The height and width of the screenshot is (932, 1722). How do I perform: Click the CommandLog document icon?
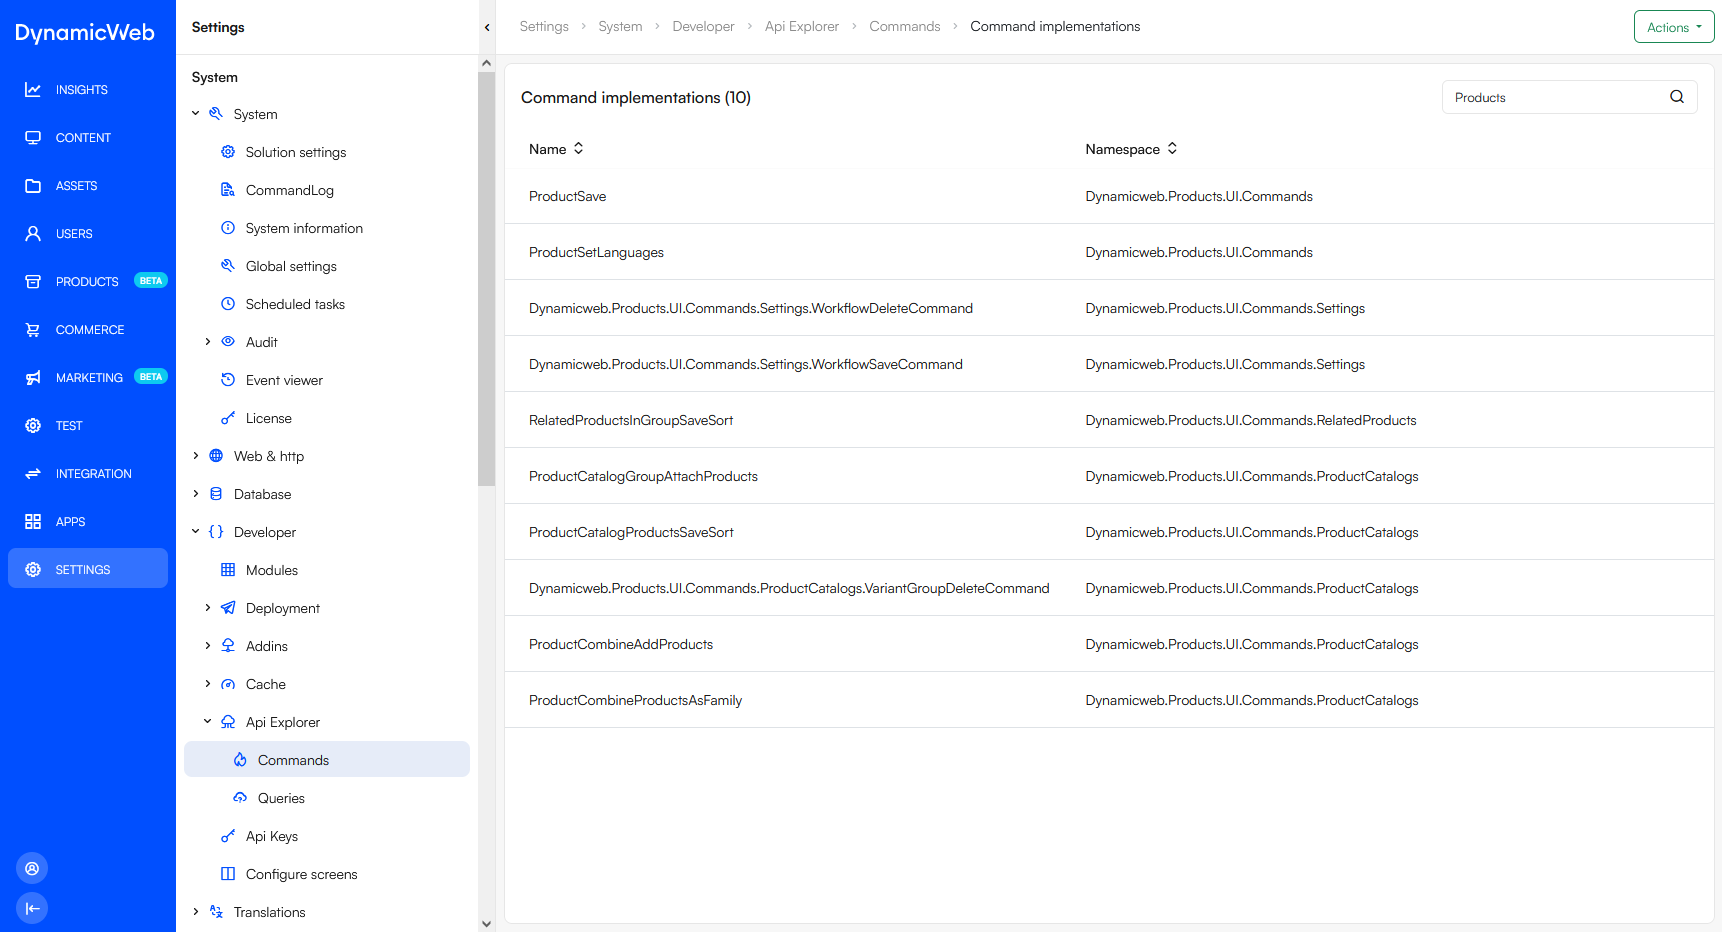point(228,190)
